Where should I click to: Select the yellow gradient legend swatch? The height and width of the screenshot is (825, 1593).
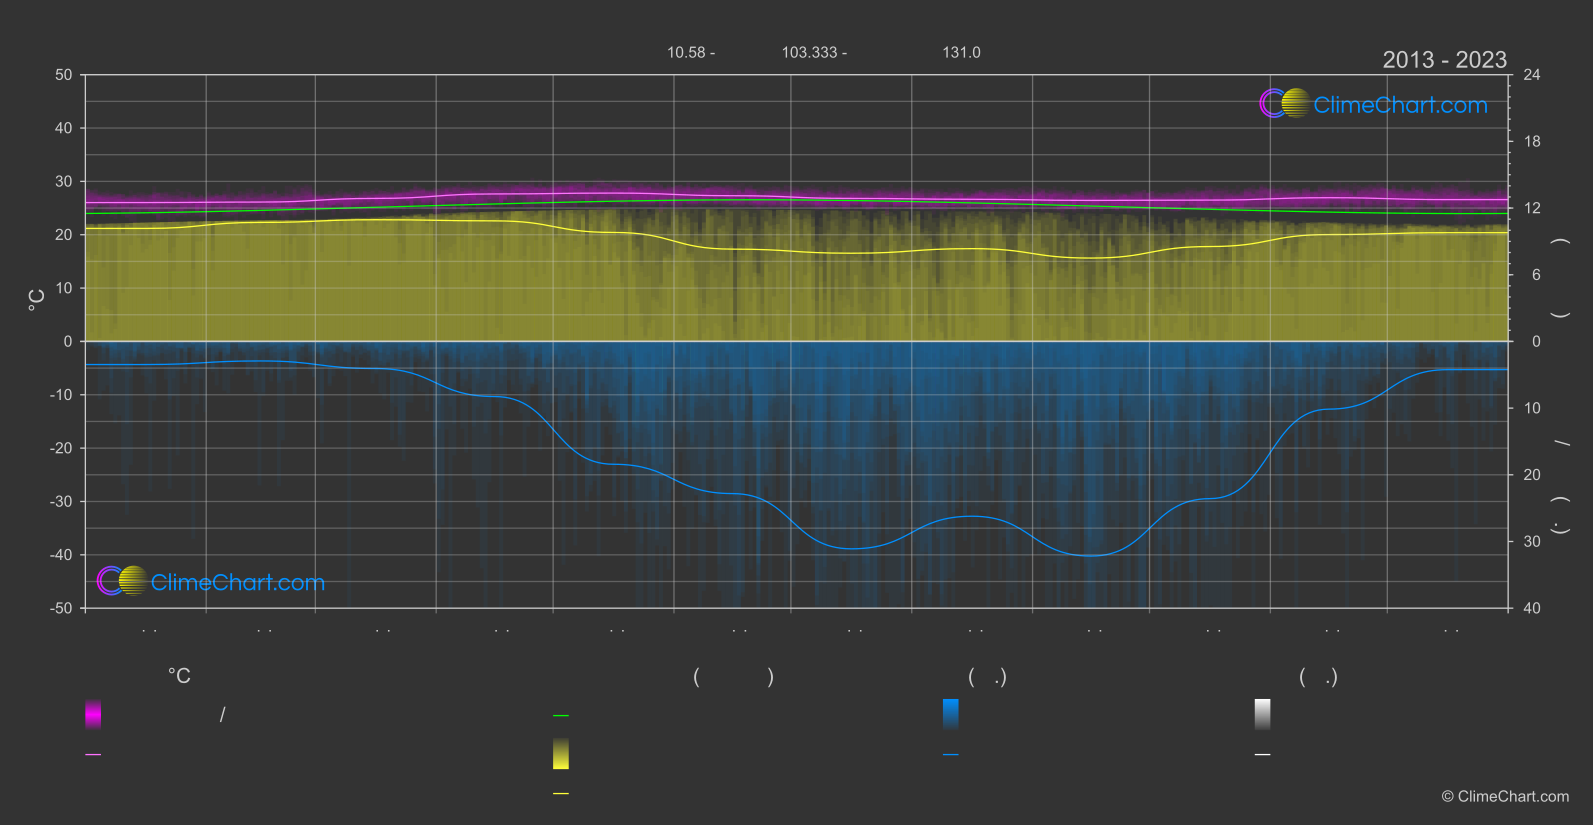click(561, 754)
